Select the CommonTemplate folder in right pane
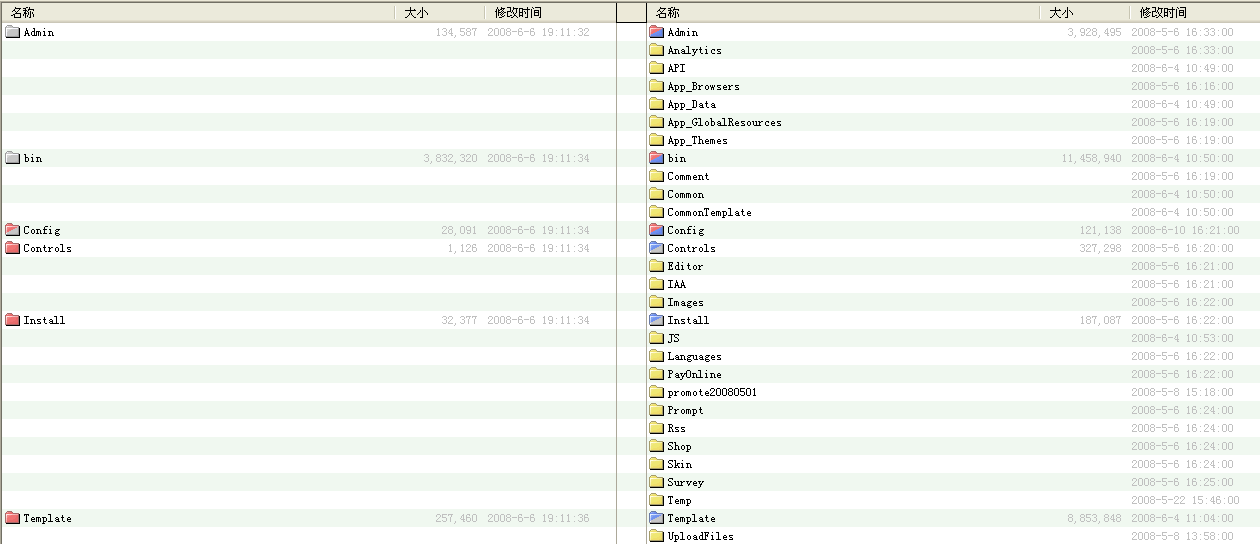The image size is (1260, 544). 709,212
